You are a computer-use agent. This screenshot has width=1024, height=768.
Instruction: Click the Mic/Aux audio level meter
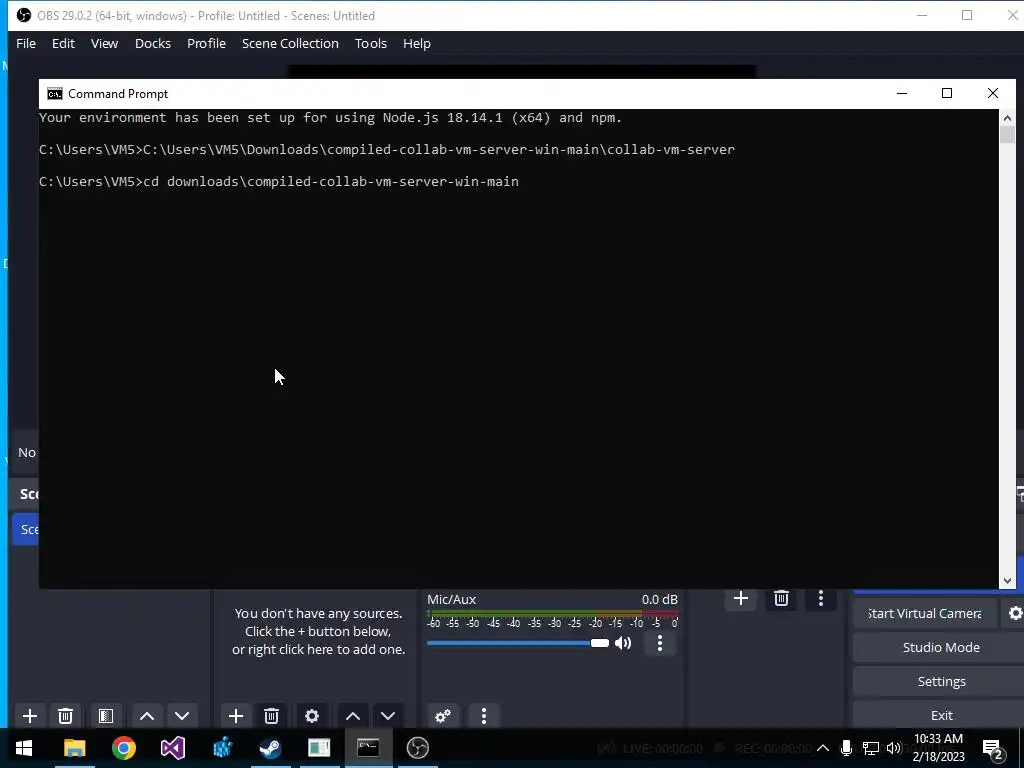[552, 614]
